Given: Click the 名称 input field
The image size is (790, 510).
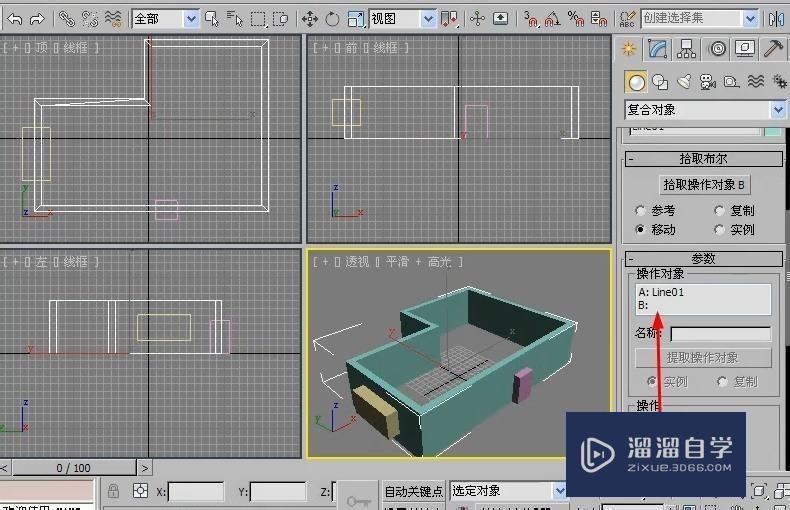Looking at the screenshot, I should (x=720, y=334).
